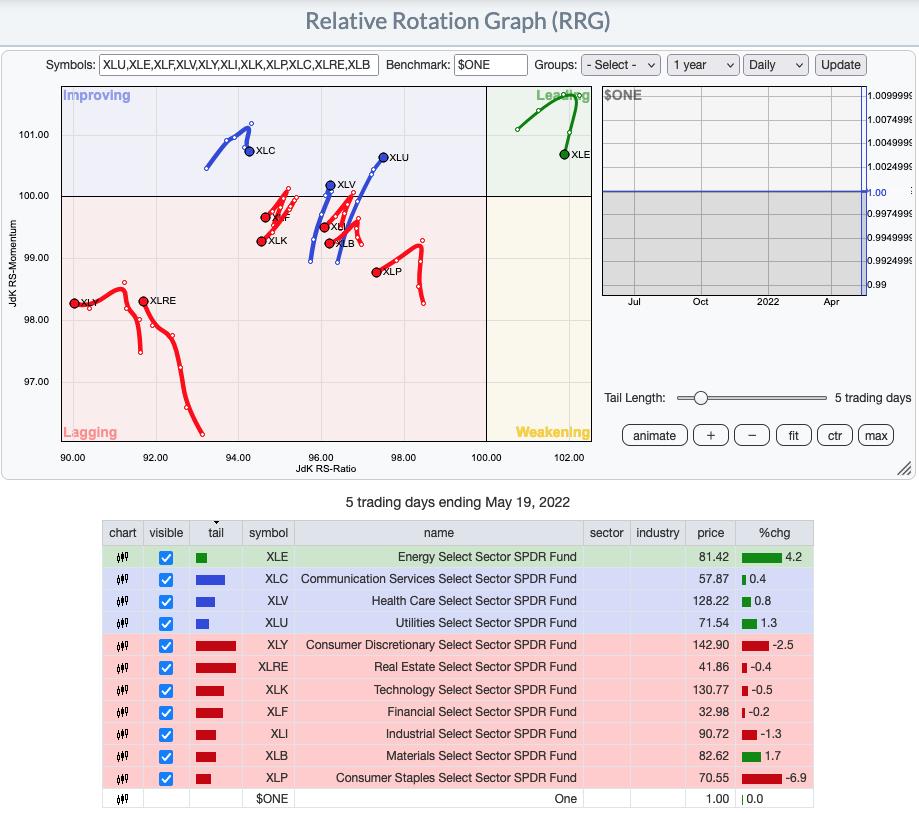The width and height of the screenshot is (919, 814).
Task: Open the chart icon for XLRE
Action: (x=122, y=667)
